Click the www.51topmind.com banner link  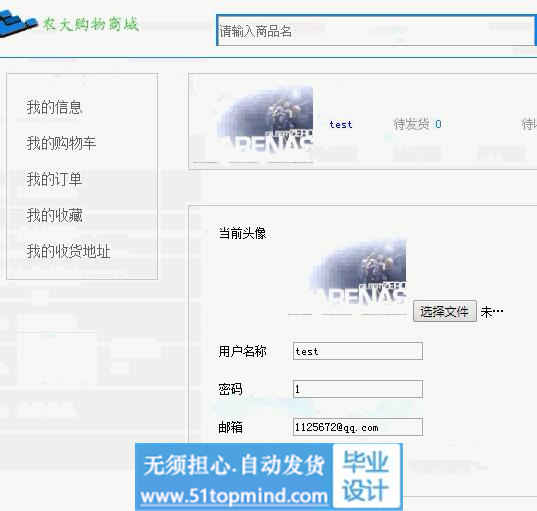pyautogui.click(x=234, y=496)
